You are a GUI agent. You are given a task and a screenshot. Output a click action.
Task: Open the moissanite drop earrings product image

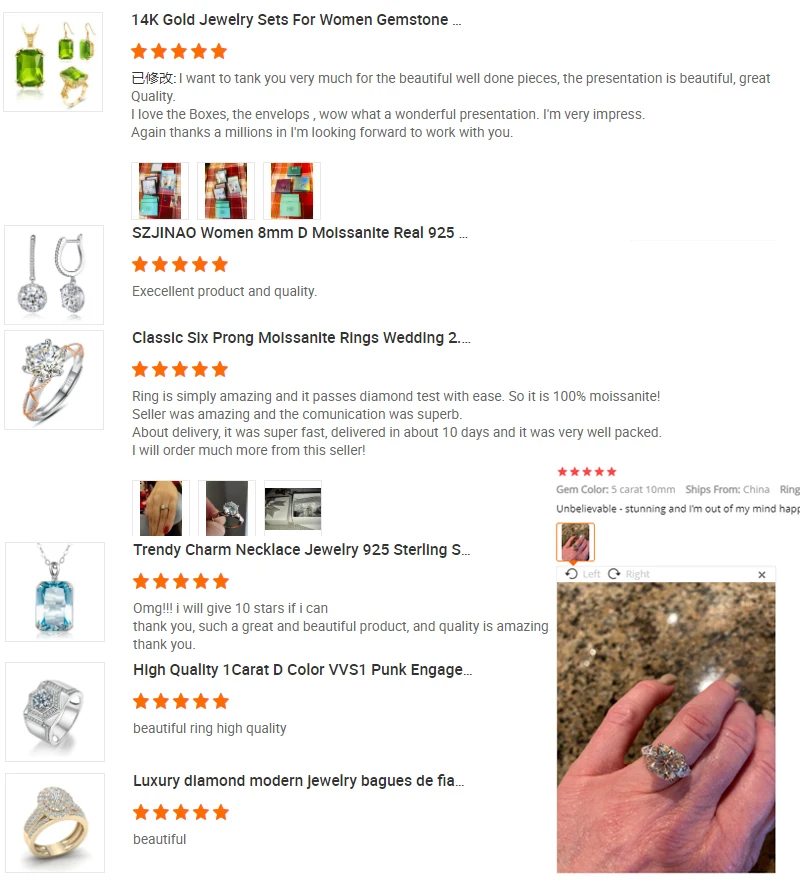pyautogui.click(x=54, y=275)
